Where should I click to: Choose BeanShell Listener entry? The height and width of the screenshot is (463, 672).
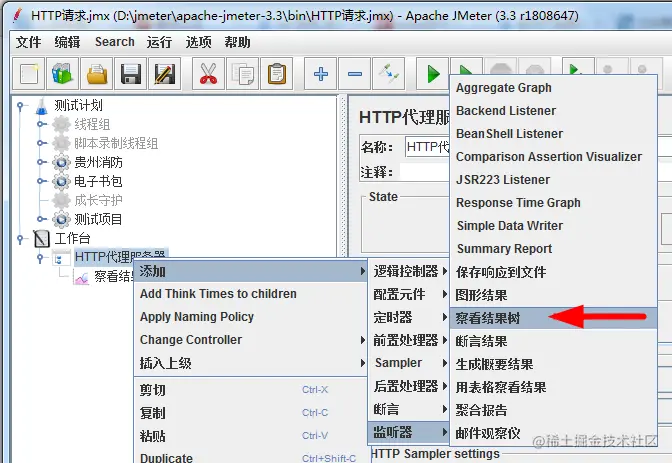tap(553, 134)
